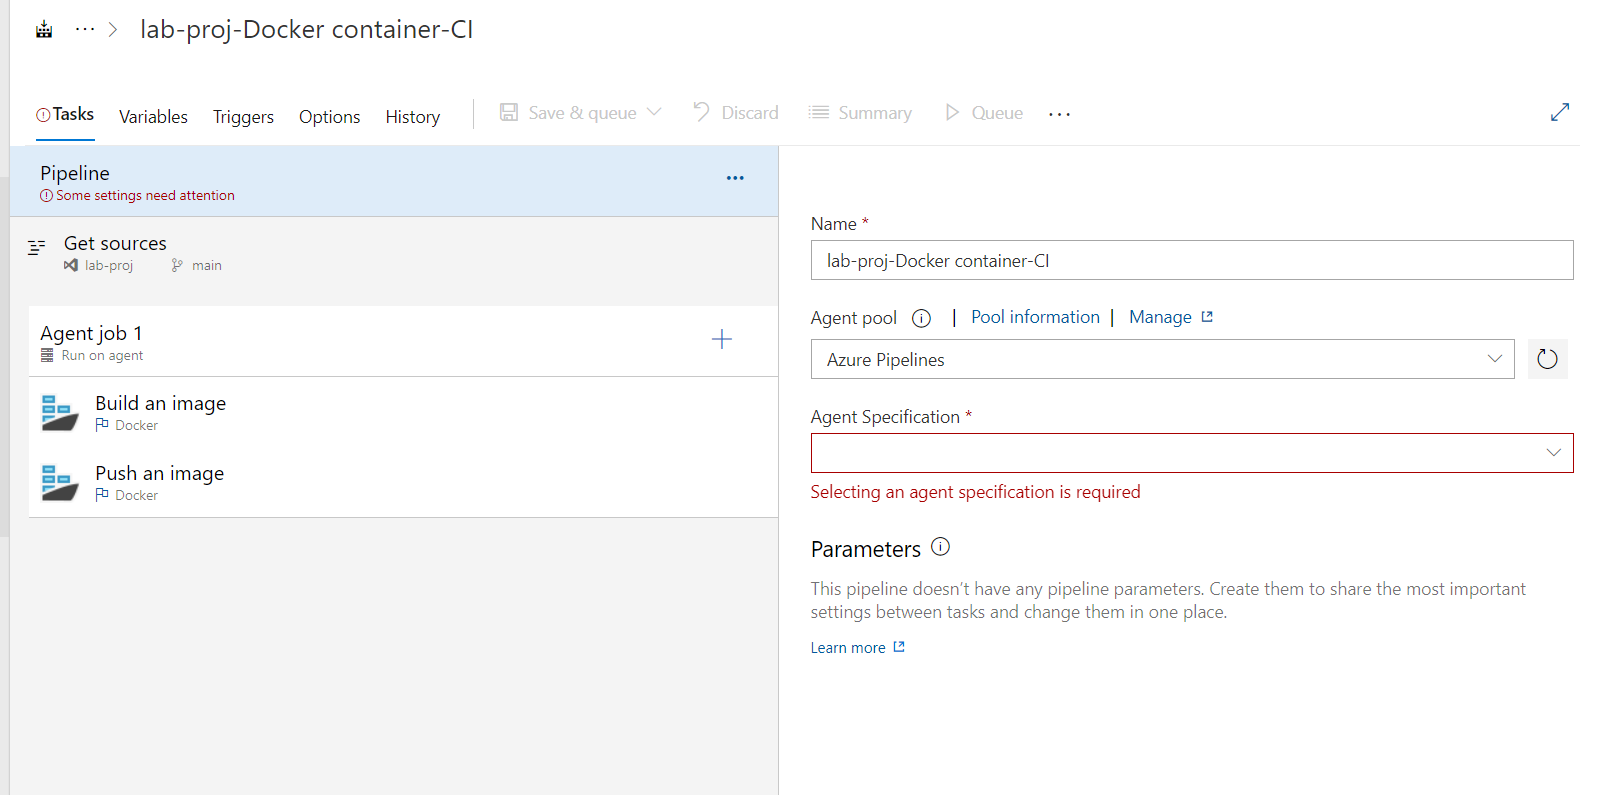Screen dimensions: 1605x795
Task: Click the Queue button
Action: click(x=984, y=113)
